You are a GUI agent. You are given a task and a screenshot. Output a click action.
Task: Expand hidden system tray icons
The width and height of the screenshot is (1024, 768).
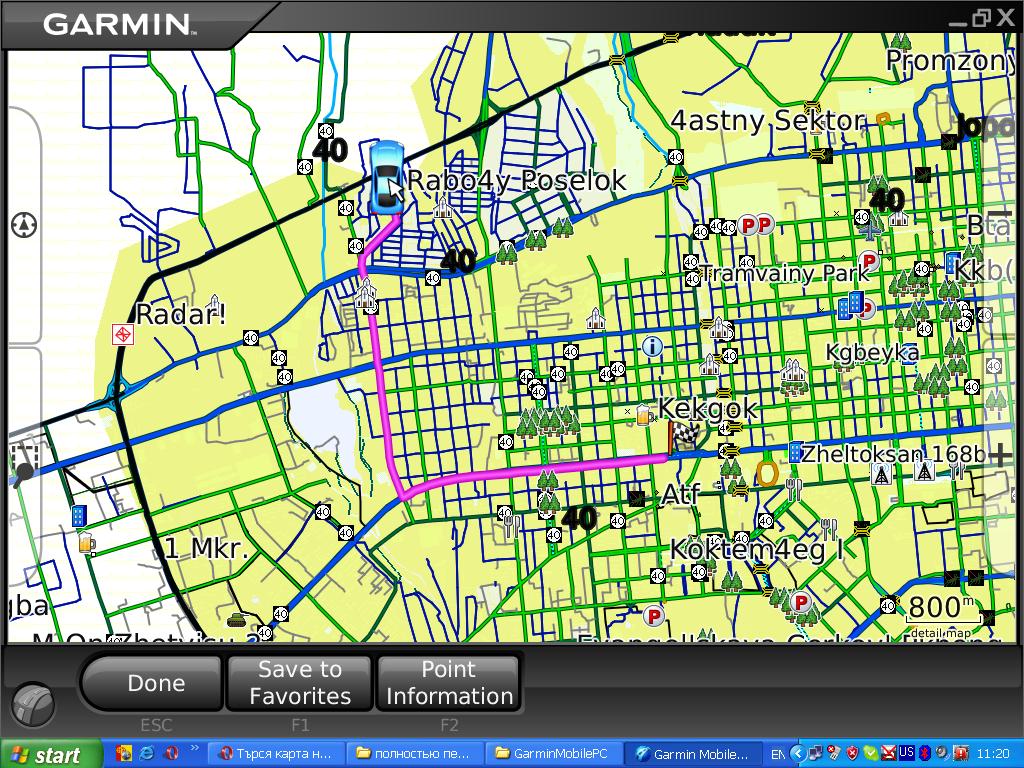click(x=797, y=754)
